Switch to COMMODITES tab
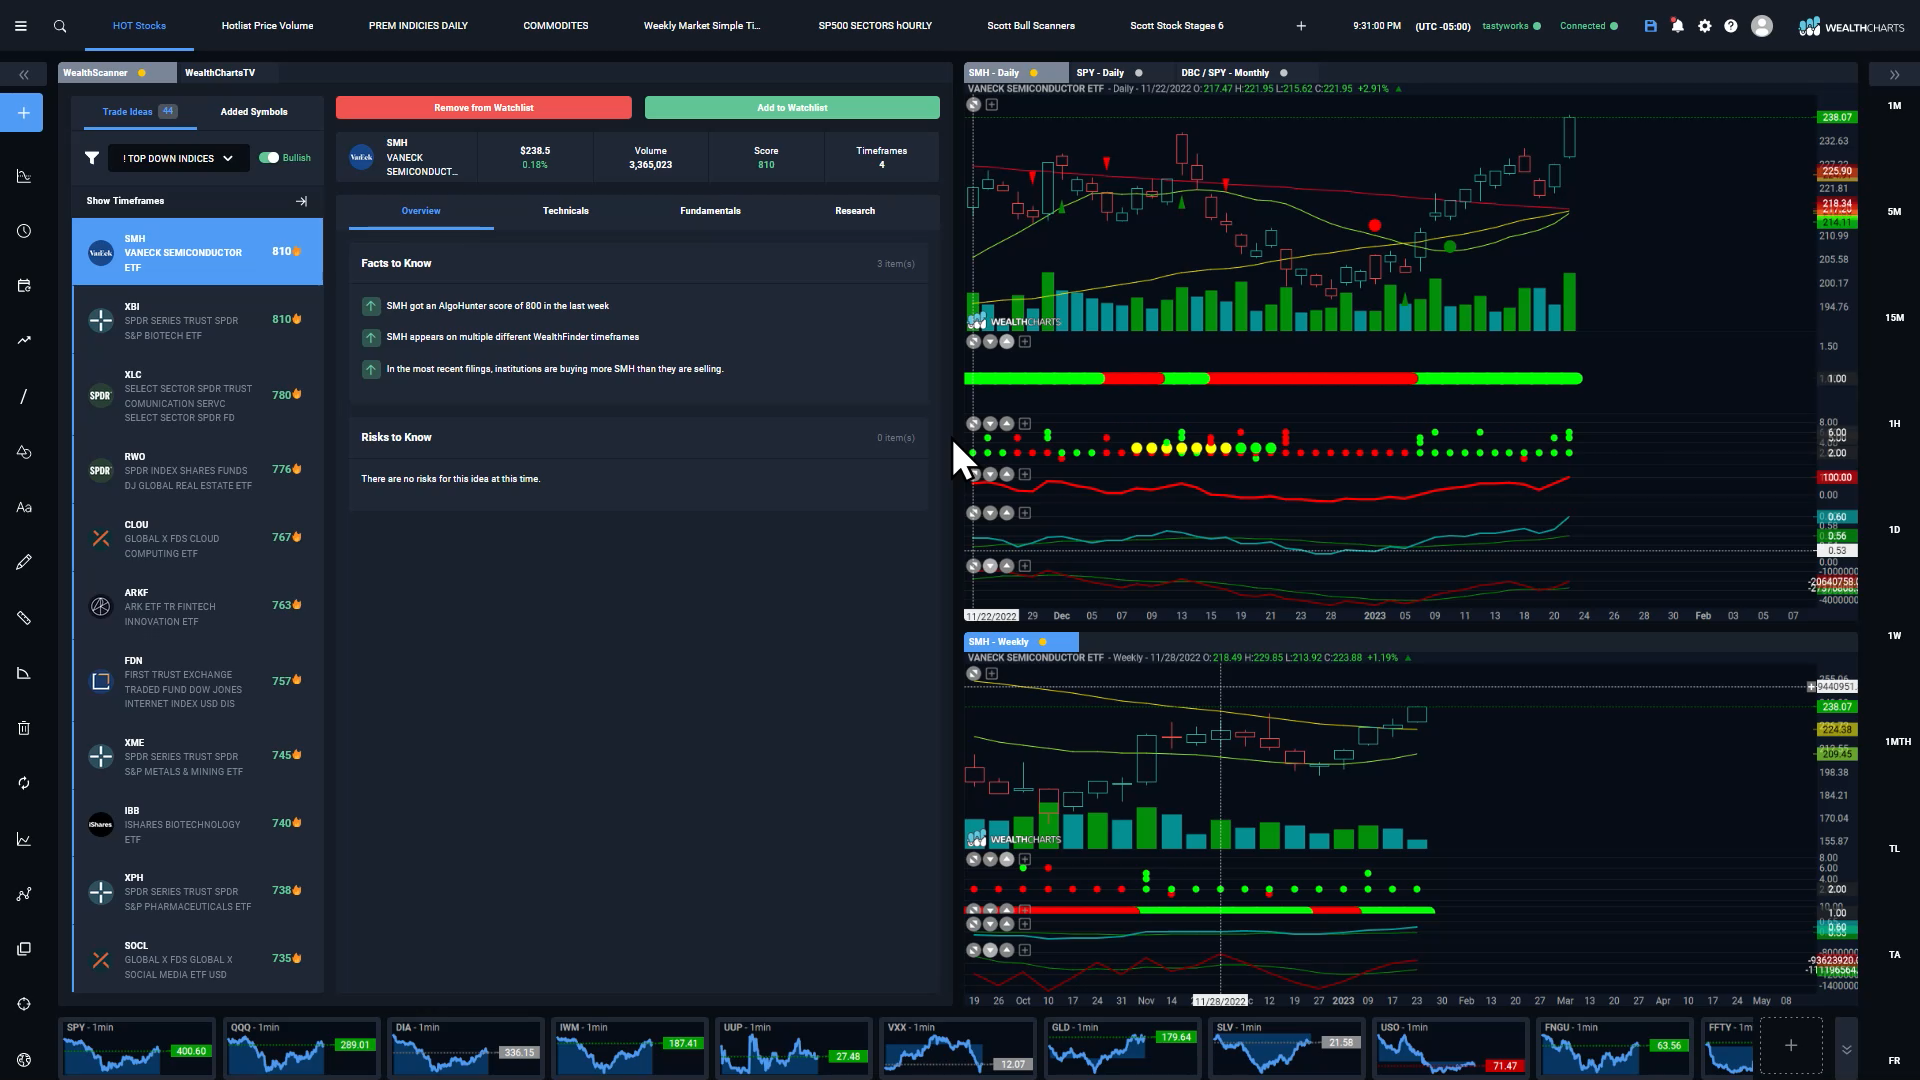Screen dimensions: 1920x1080 coord(555,26)
